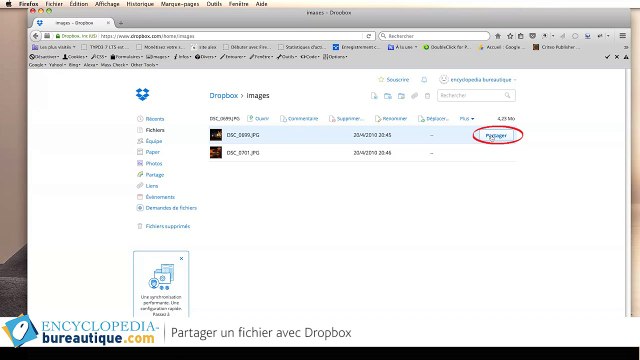This screenshot has height=360, width=640.
Task: Click the DSC_0699.JPG thumbnail
Action: [216, 135]
